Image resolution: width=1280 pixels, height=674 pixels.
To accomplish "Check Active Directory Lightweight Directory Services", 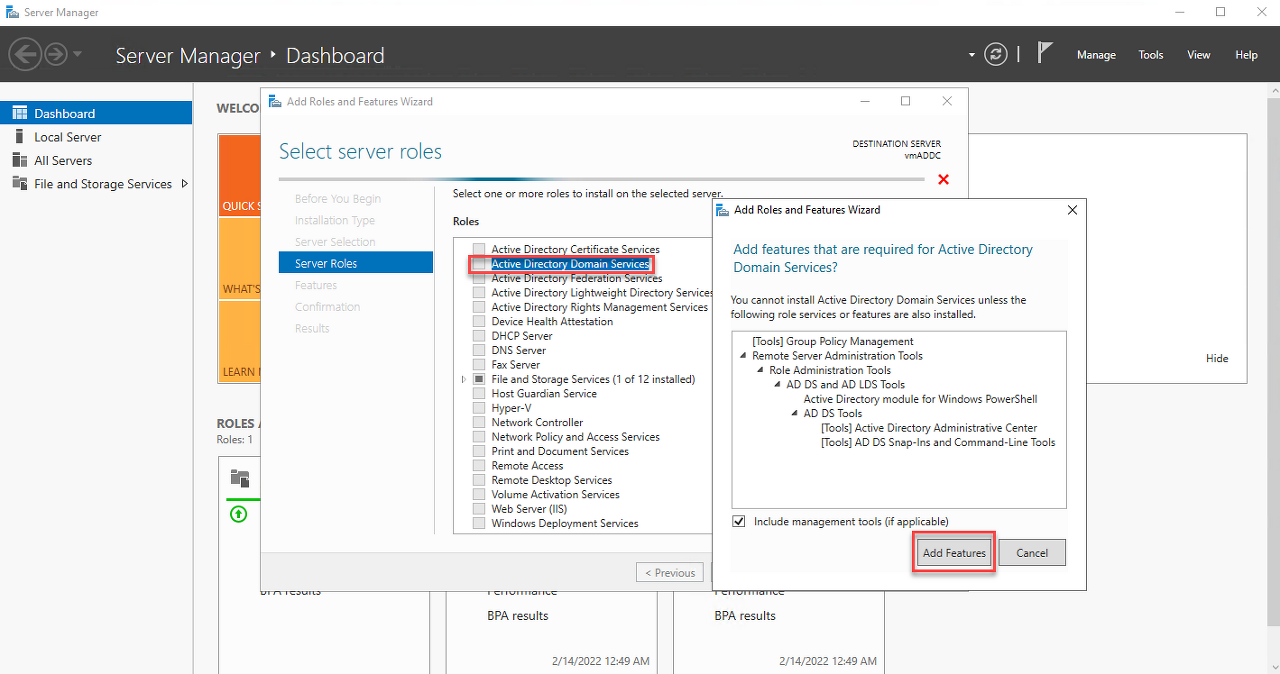I will coord(479,293).
